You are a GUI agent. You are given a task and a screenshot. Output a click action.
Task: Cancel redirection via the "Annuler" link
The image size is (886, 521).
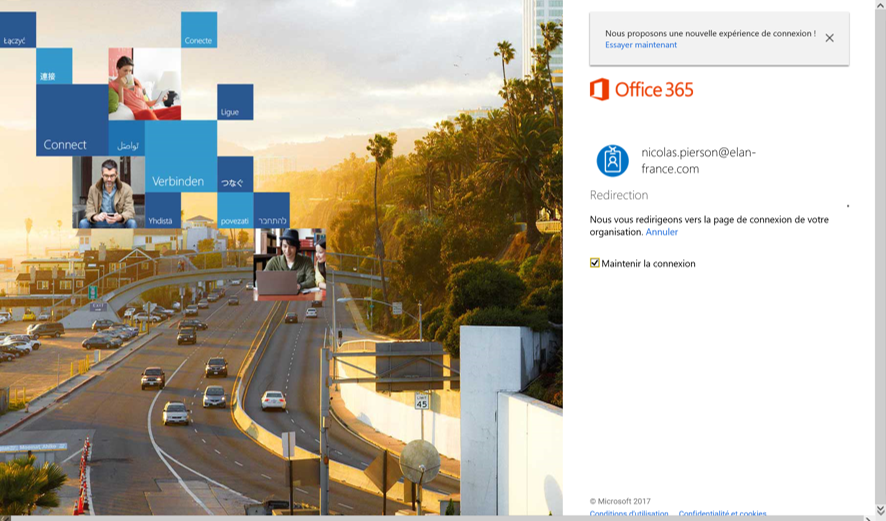(x=661, y=232)
